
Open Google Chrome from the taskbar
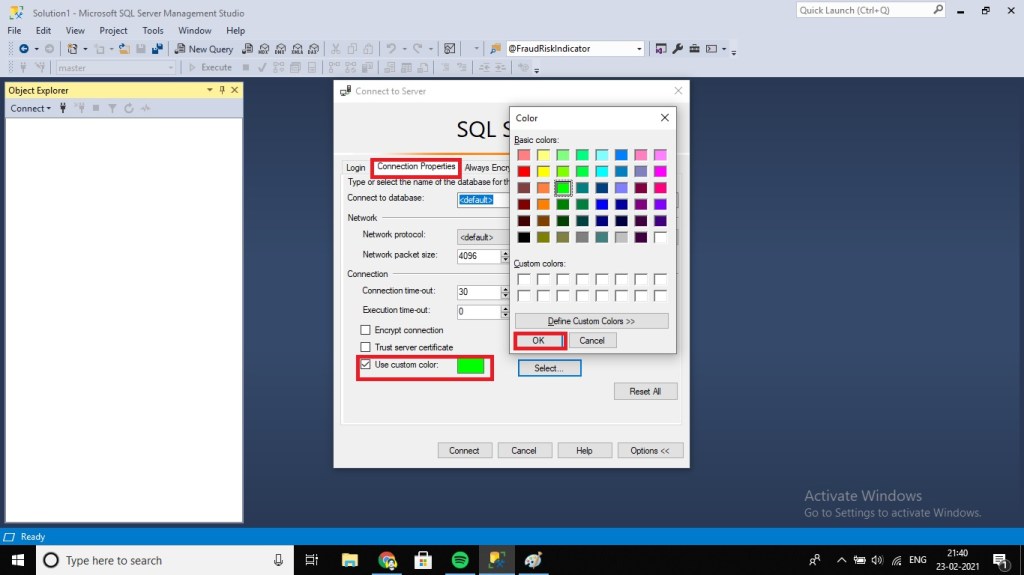coord(387,560)
